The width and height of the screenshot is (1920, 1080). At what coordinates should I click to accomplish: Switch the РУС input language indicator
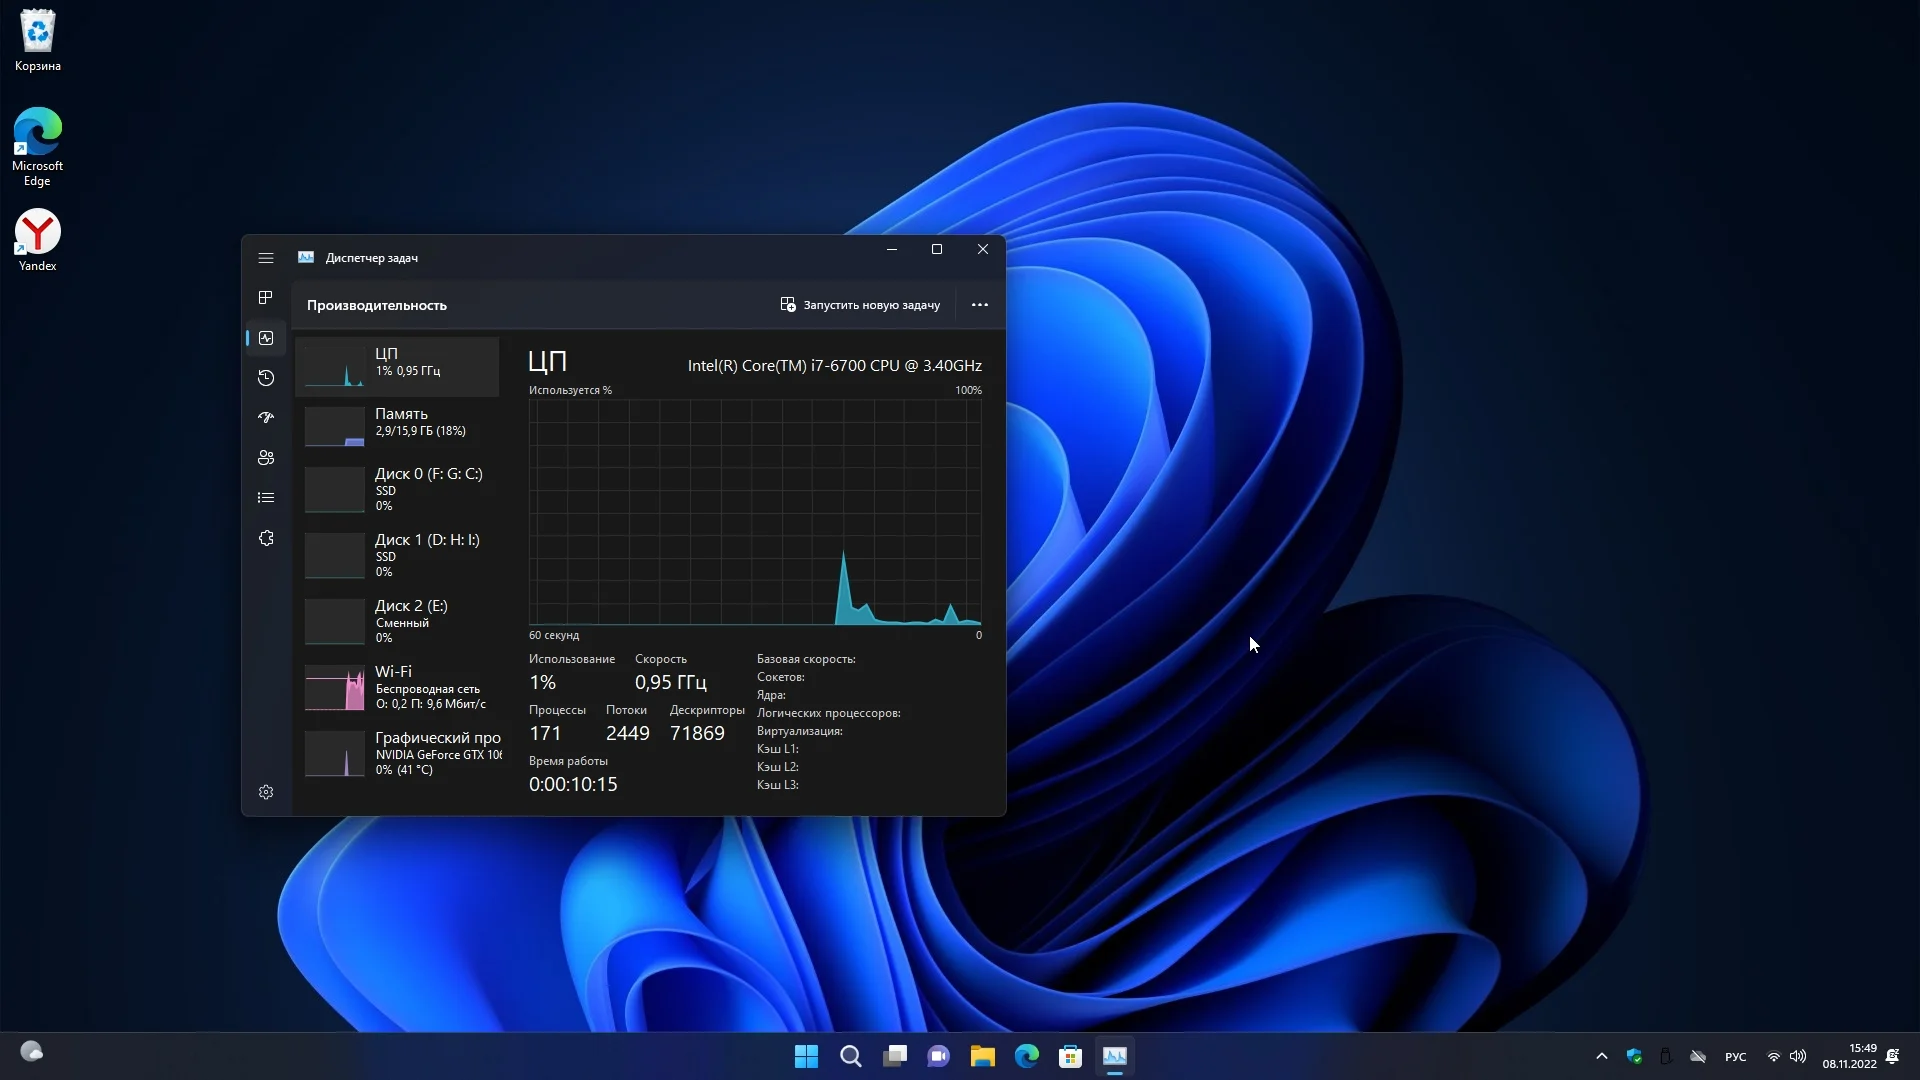coord(1735,1057)
